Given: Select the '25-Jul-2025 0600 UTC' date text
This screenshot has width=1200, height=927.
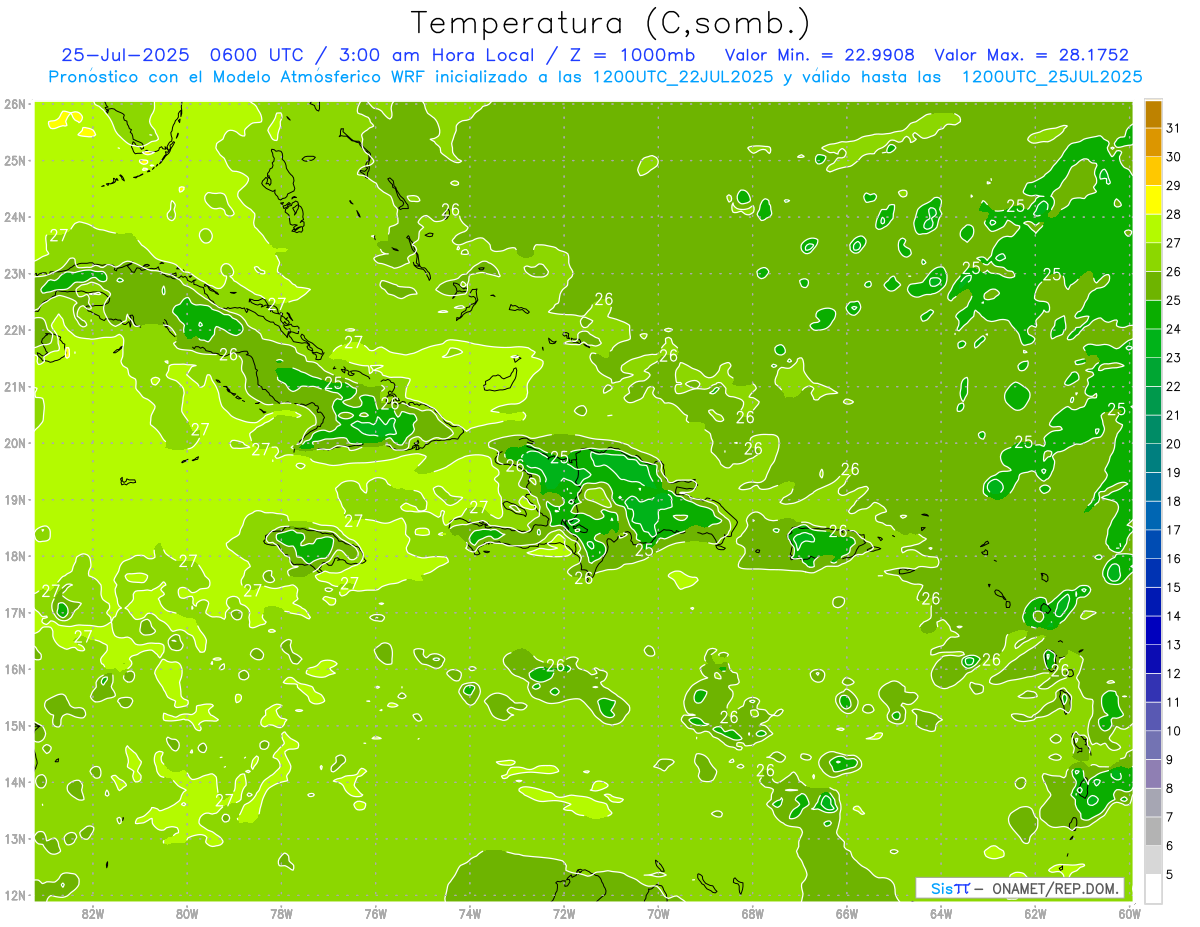Looking at the screenshot, I should point(185,55).
